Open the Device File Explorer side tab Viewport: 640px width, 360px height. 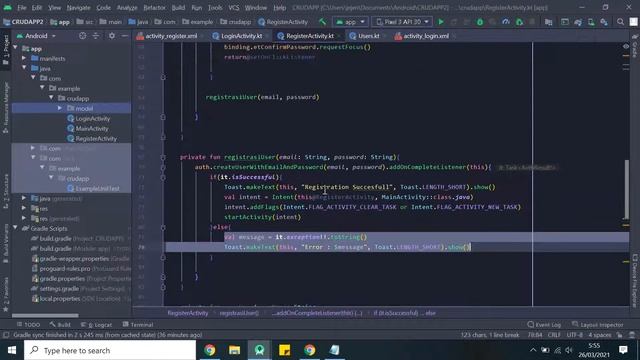[x=635, y=280]
